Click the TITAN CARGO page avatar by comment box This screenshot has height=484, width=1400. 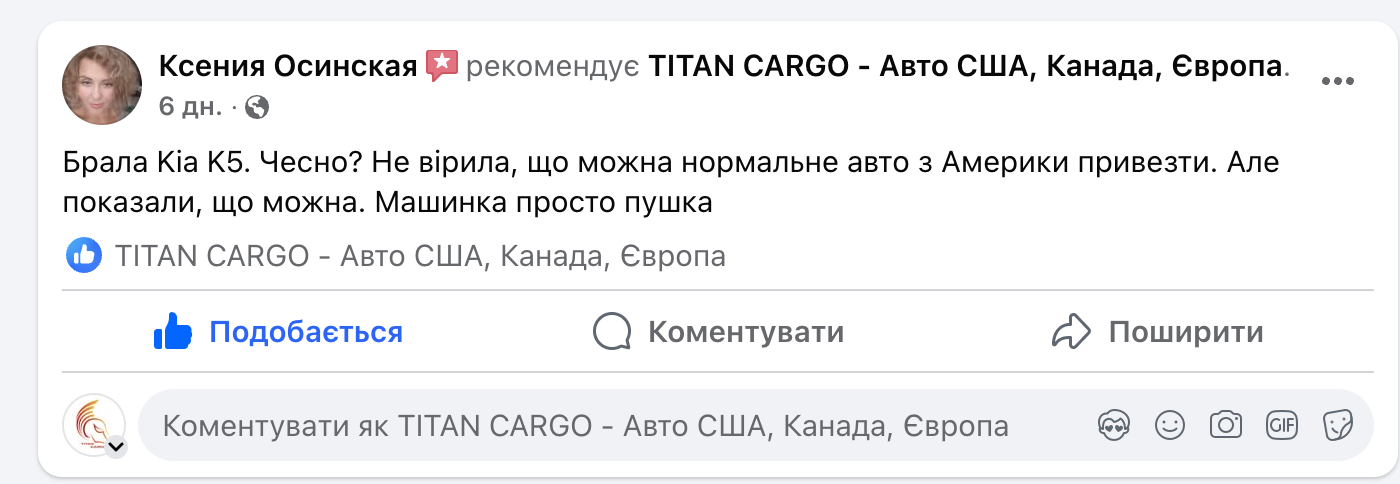pos(94,424)
